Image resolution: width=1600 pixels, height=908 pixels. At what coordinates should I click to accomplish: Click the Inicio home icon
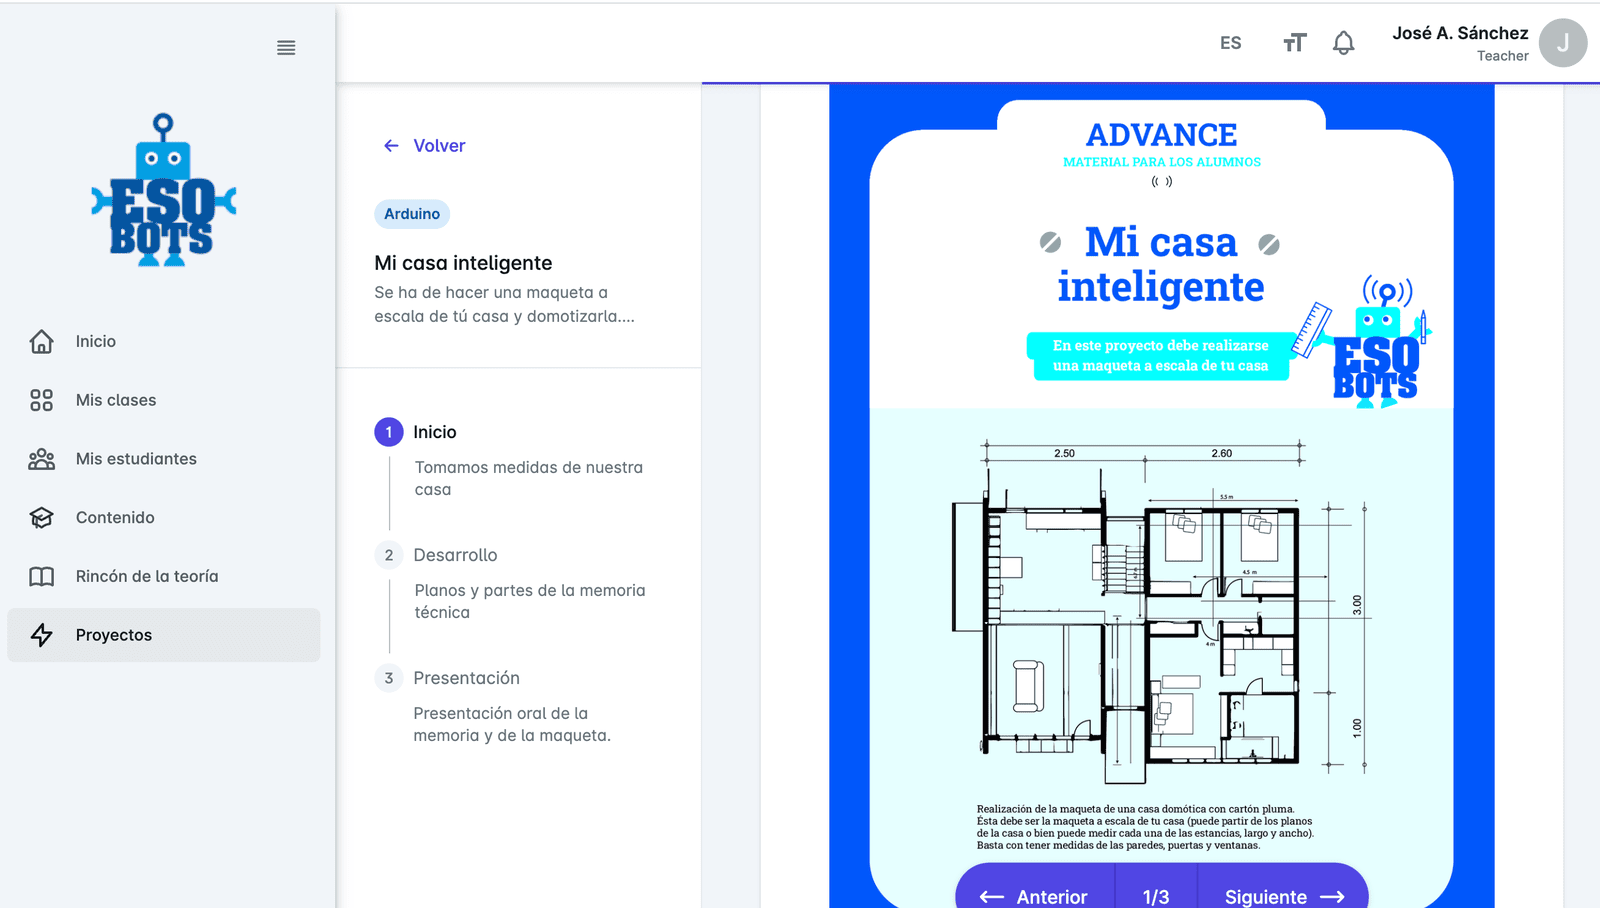pyautogui.click(x=41, y=342)
